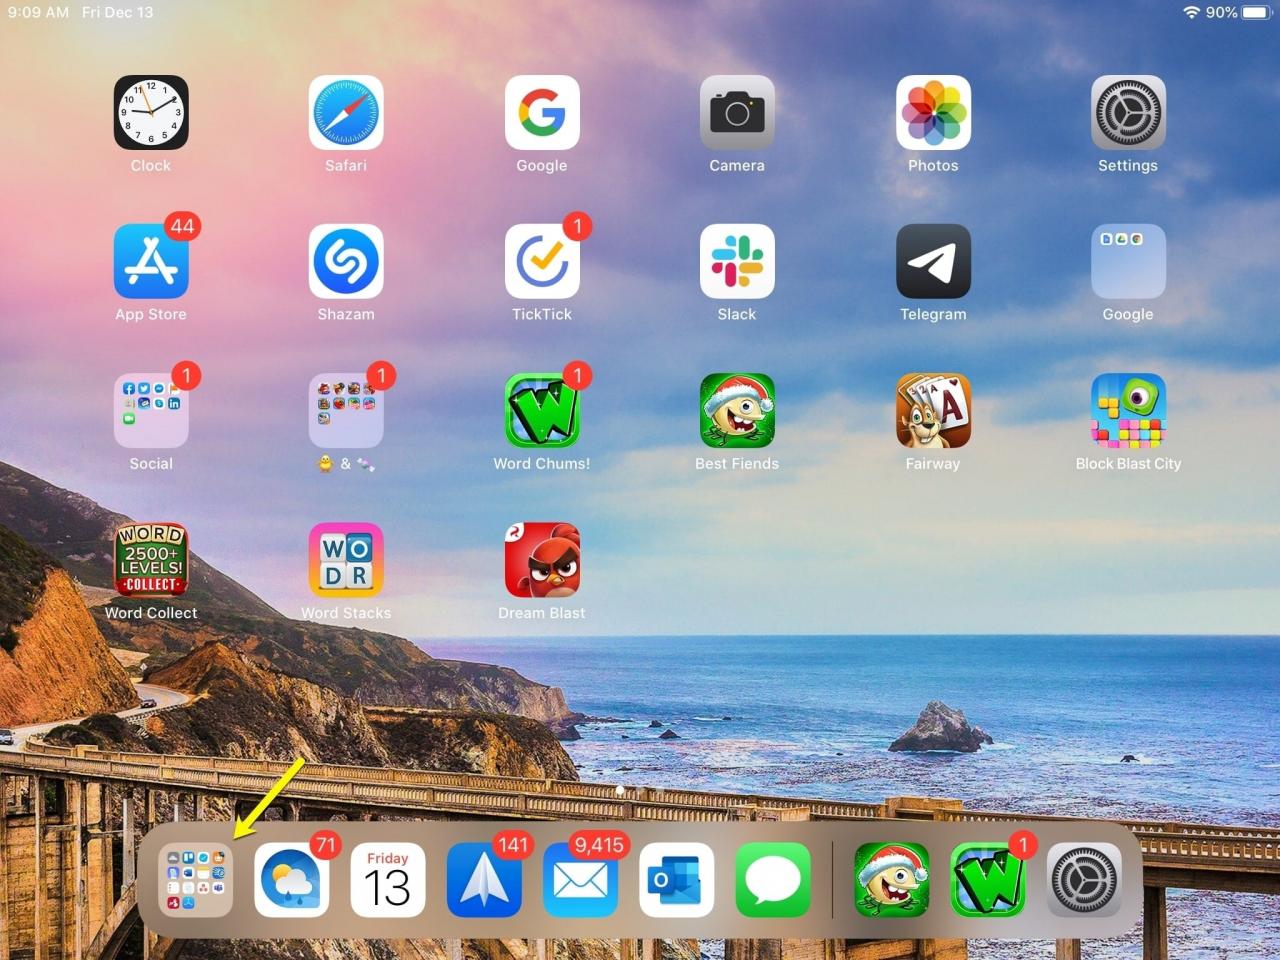Screen dimensions: 1280x960
Task: Start Fairway solitaire game
Action: [x=933, y=411]
